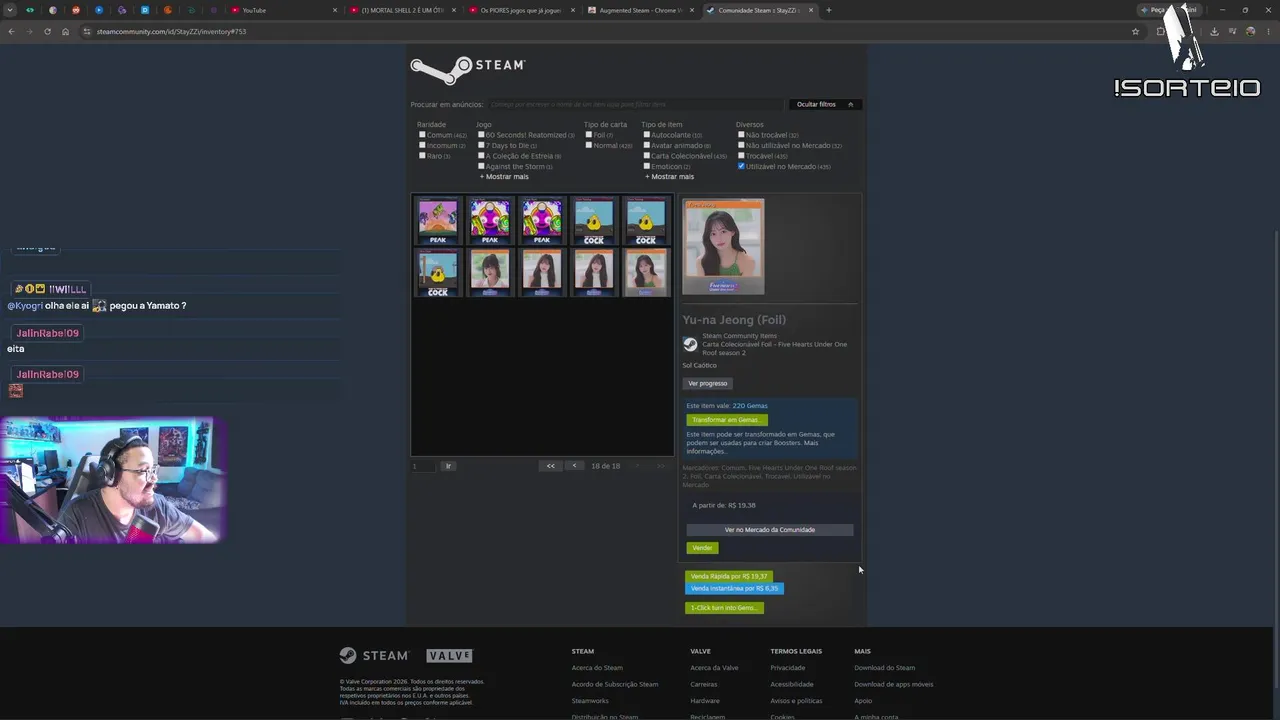This screenshot has height=720, width=1280.
Task: Open Ver no Mercado da Comunidade
Action: click(x=770, y=530)
